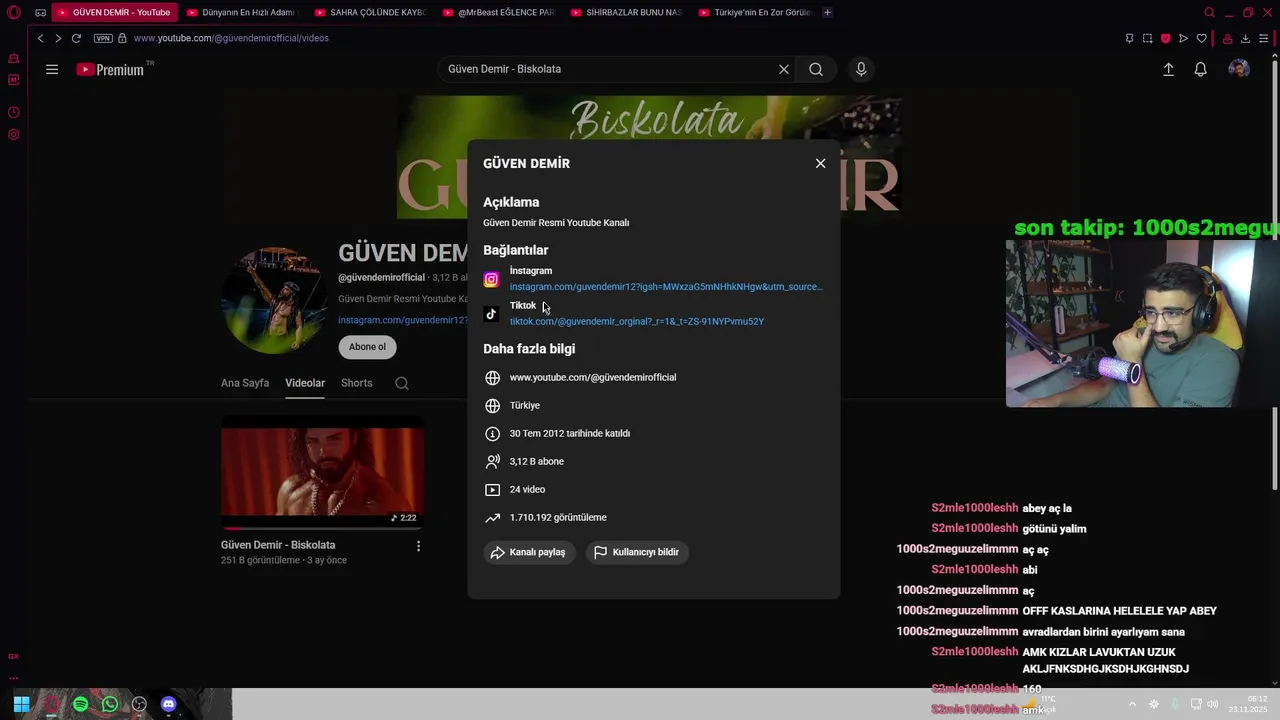Open the sidebar settings gear icon

[14, 134]
